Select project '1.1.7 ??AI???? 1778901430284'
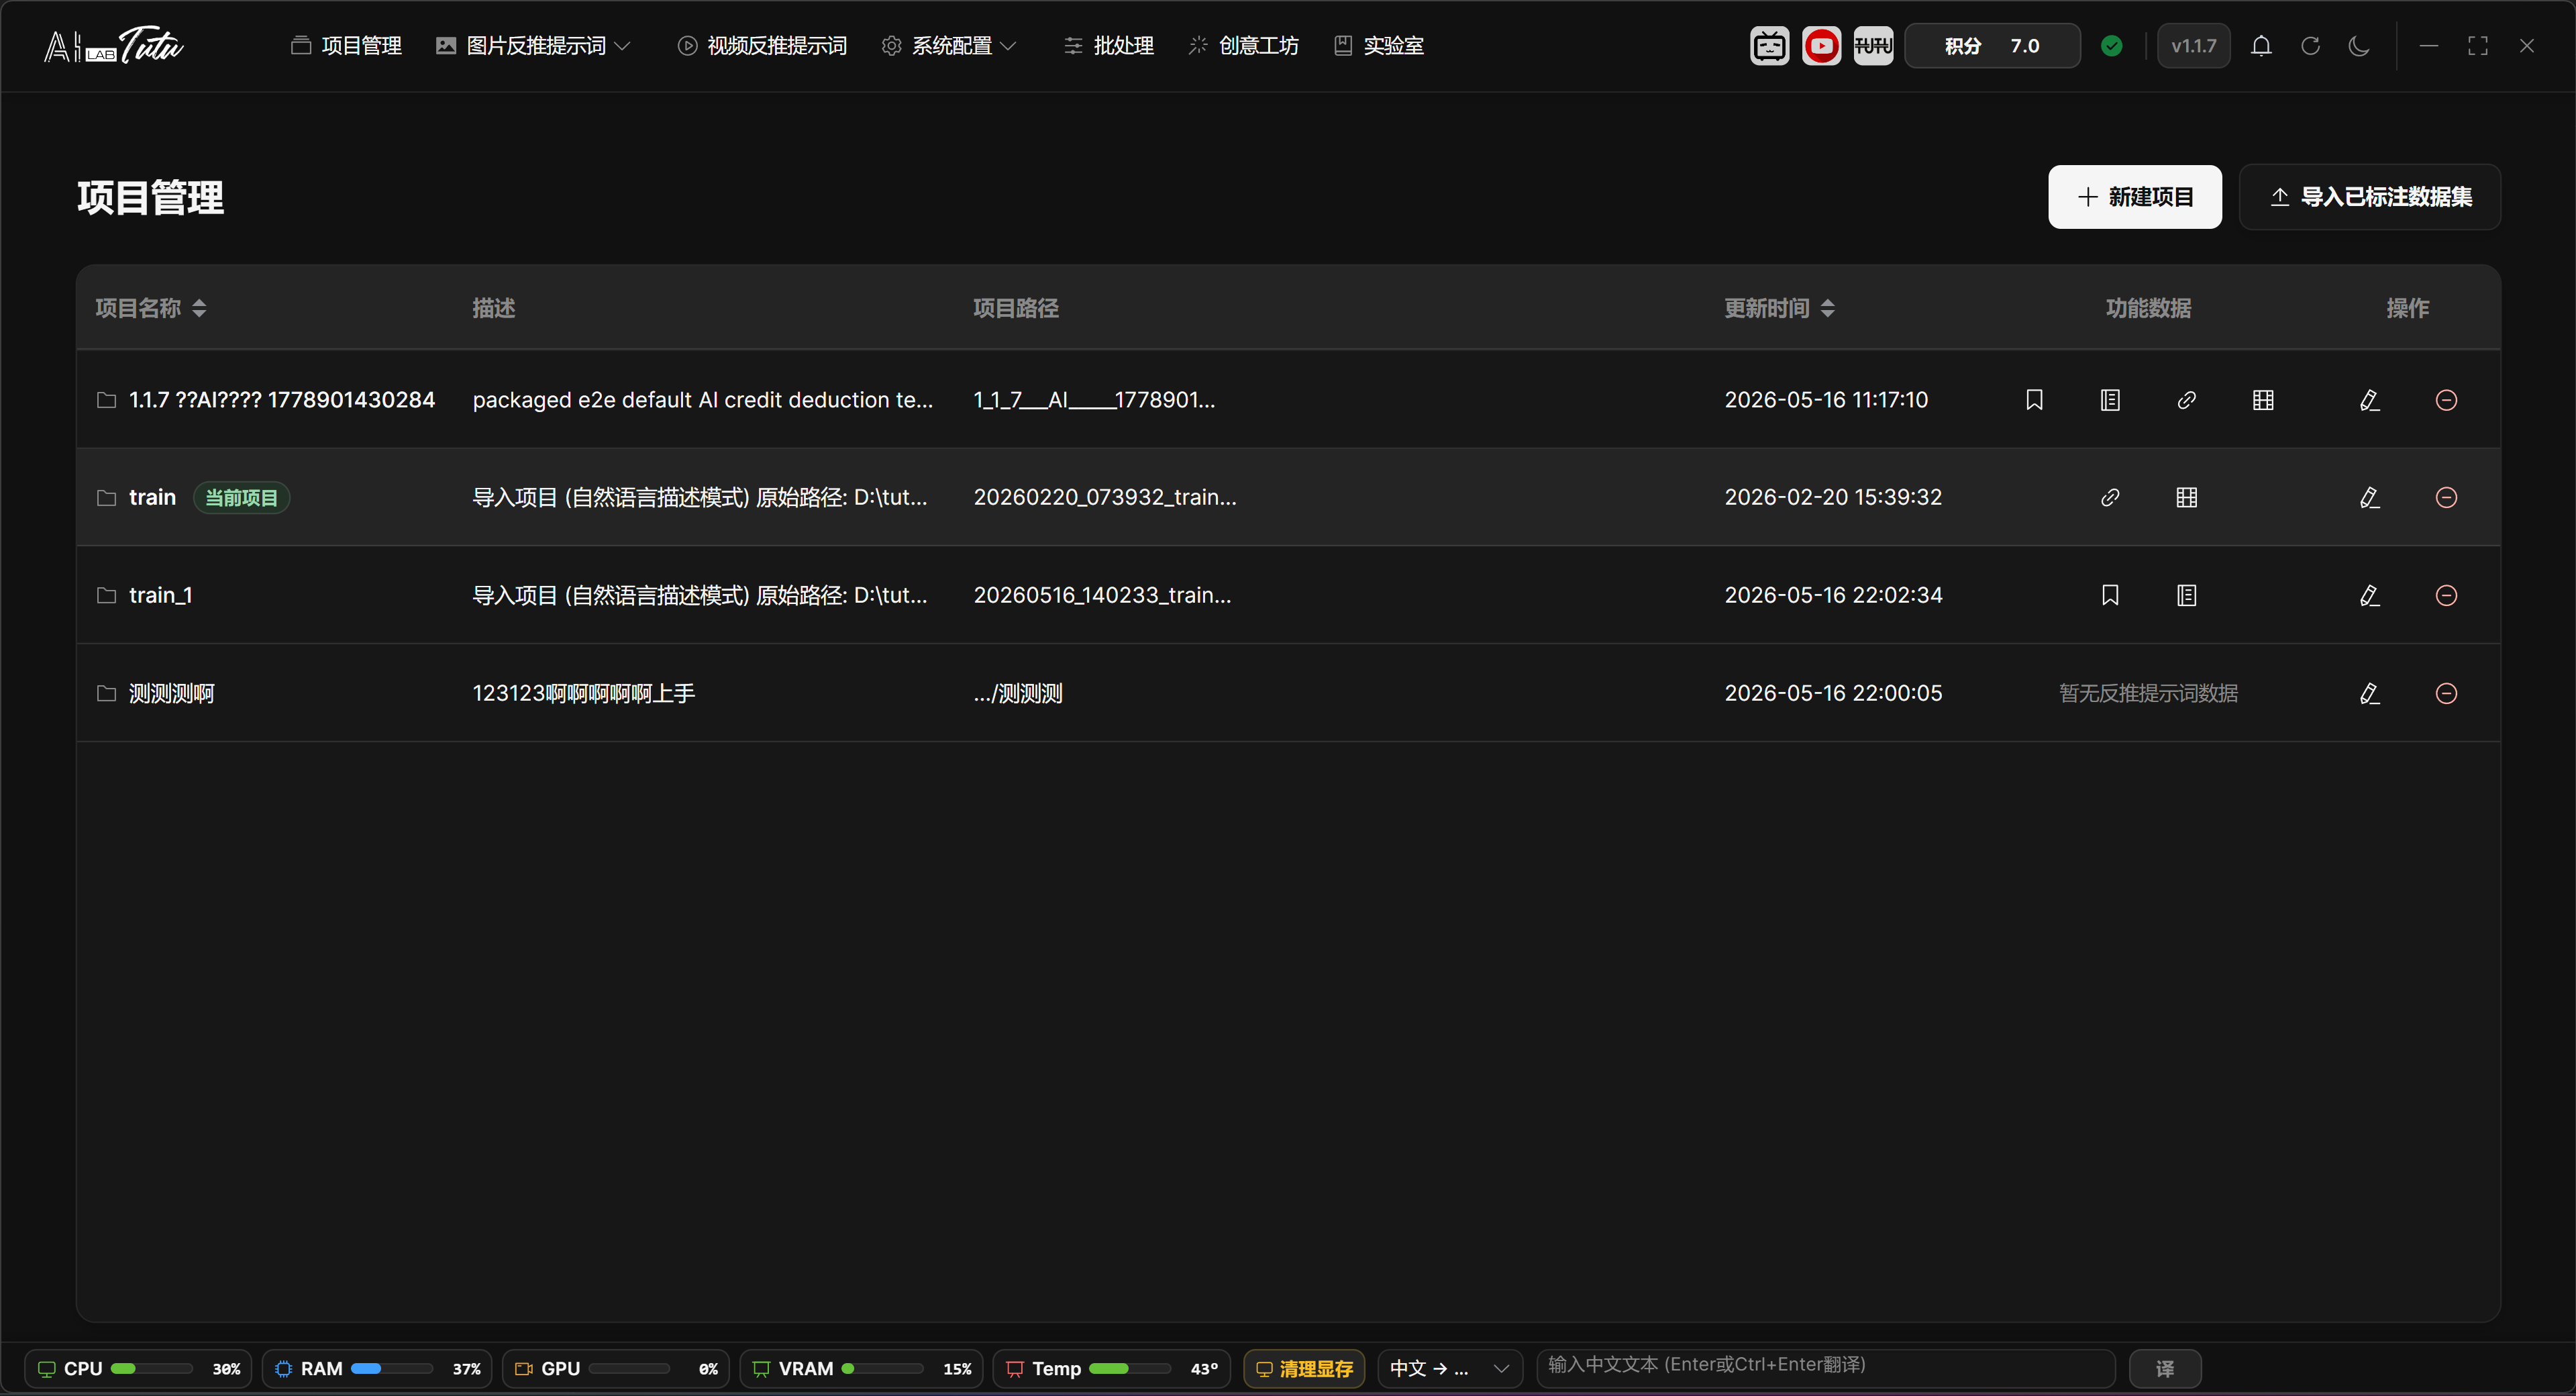 click(x=282, y=400)
